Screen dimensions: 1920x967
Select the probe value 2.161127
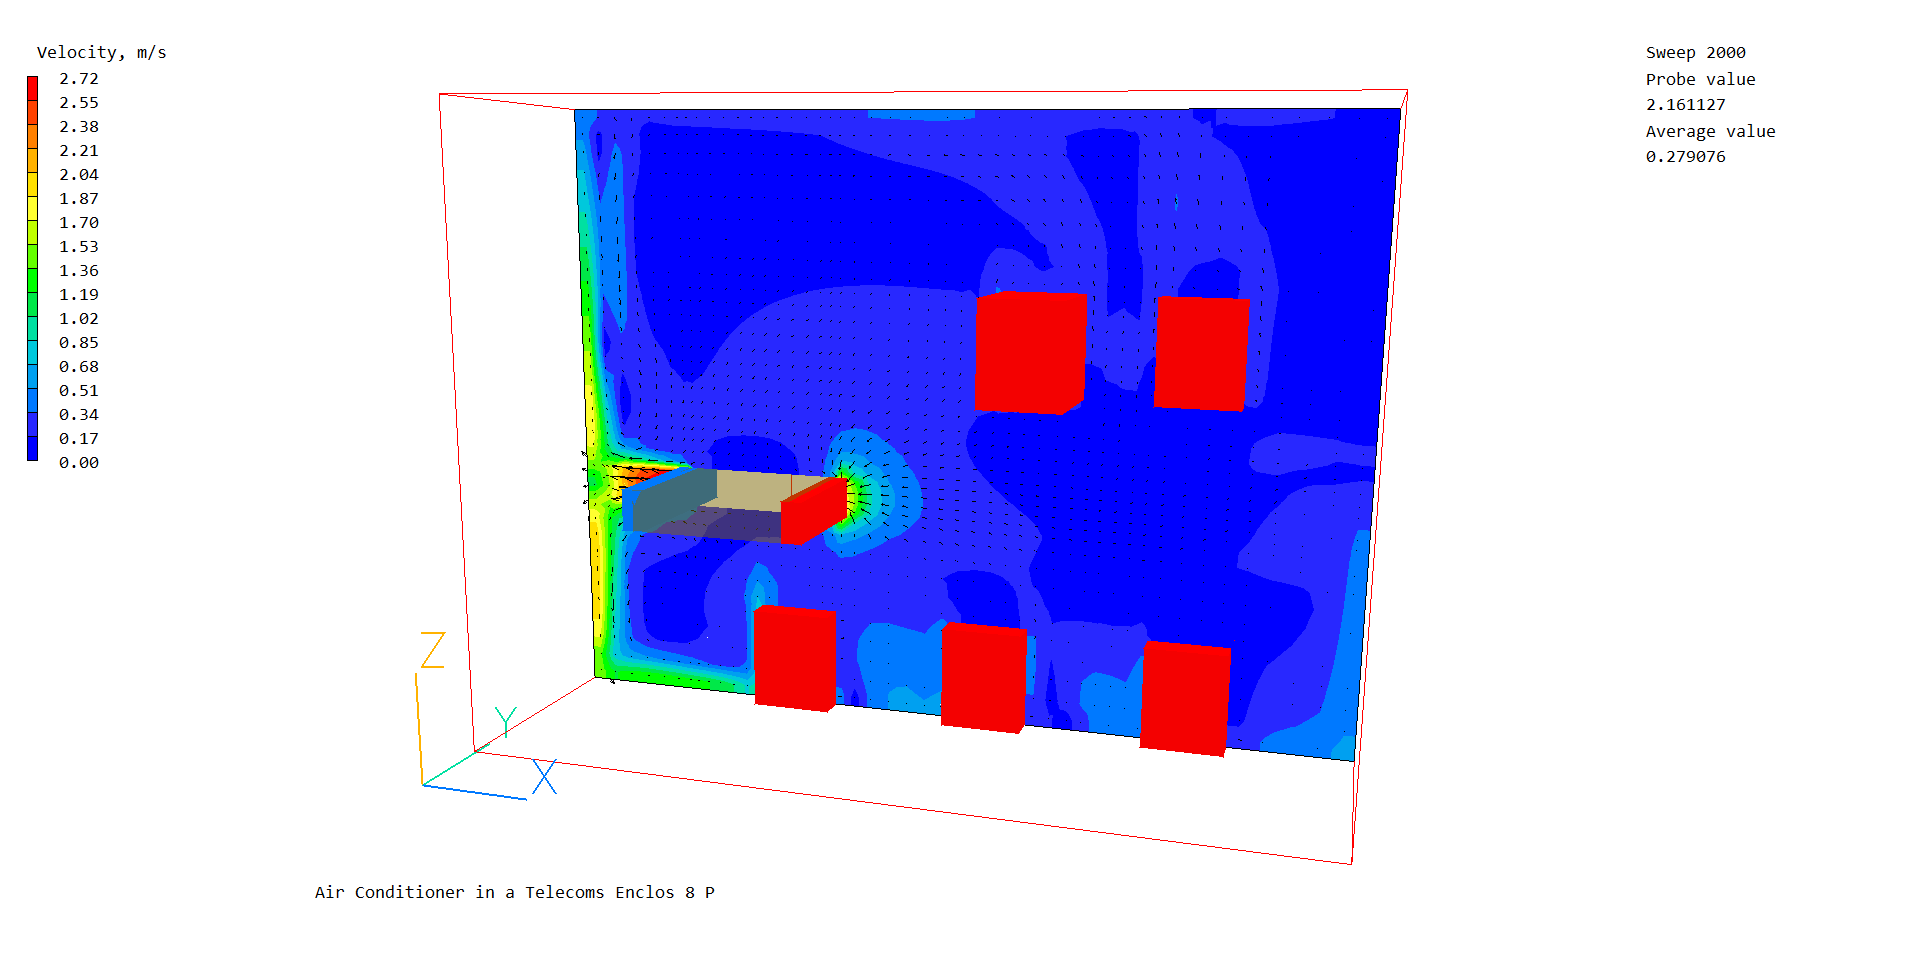pos(1685,105)
